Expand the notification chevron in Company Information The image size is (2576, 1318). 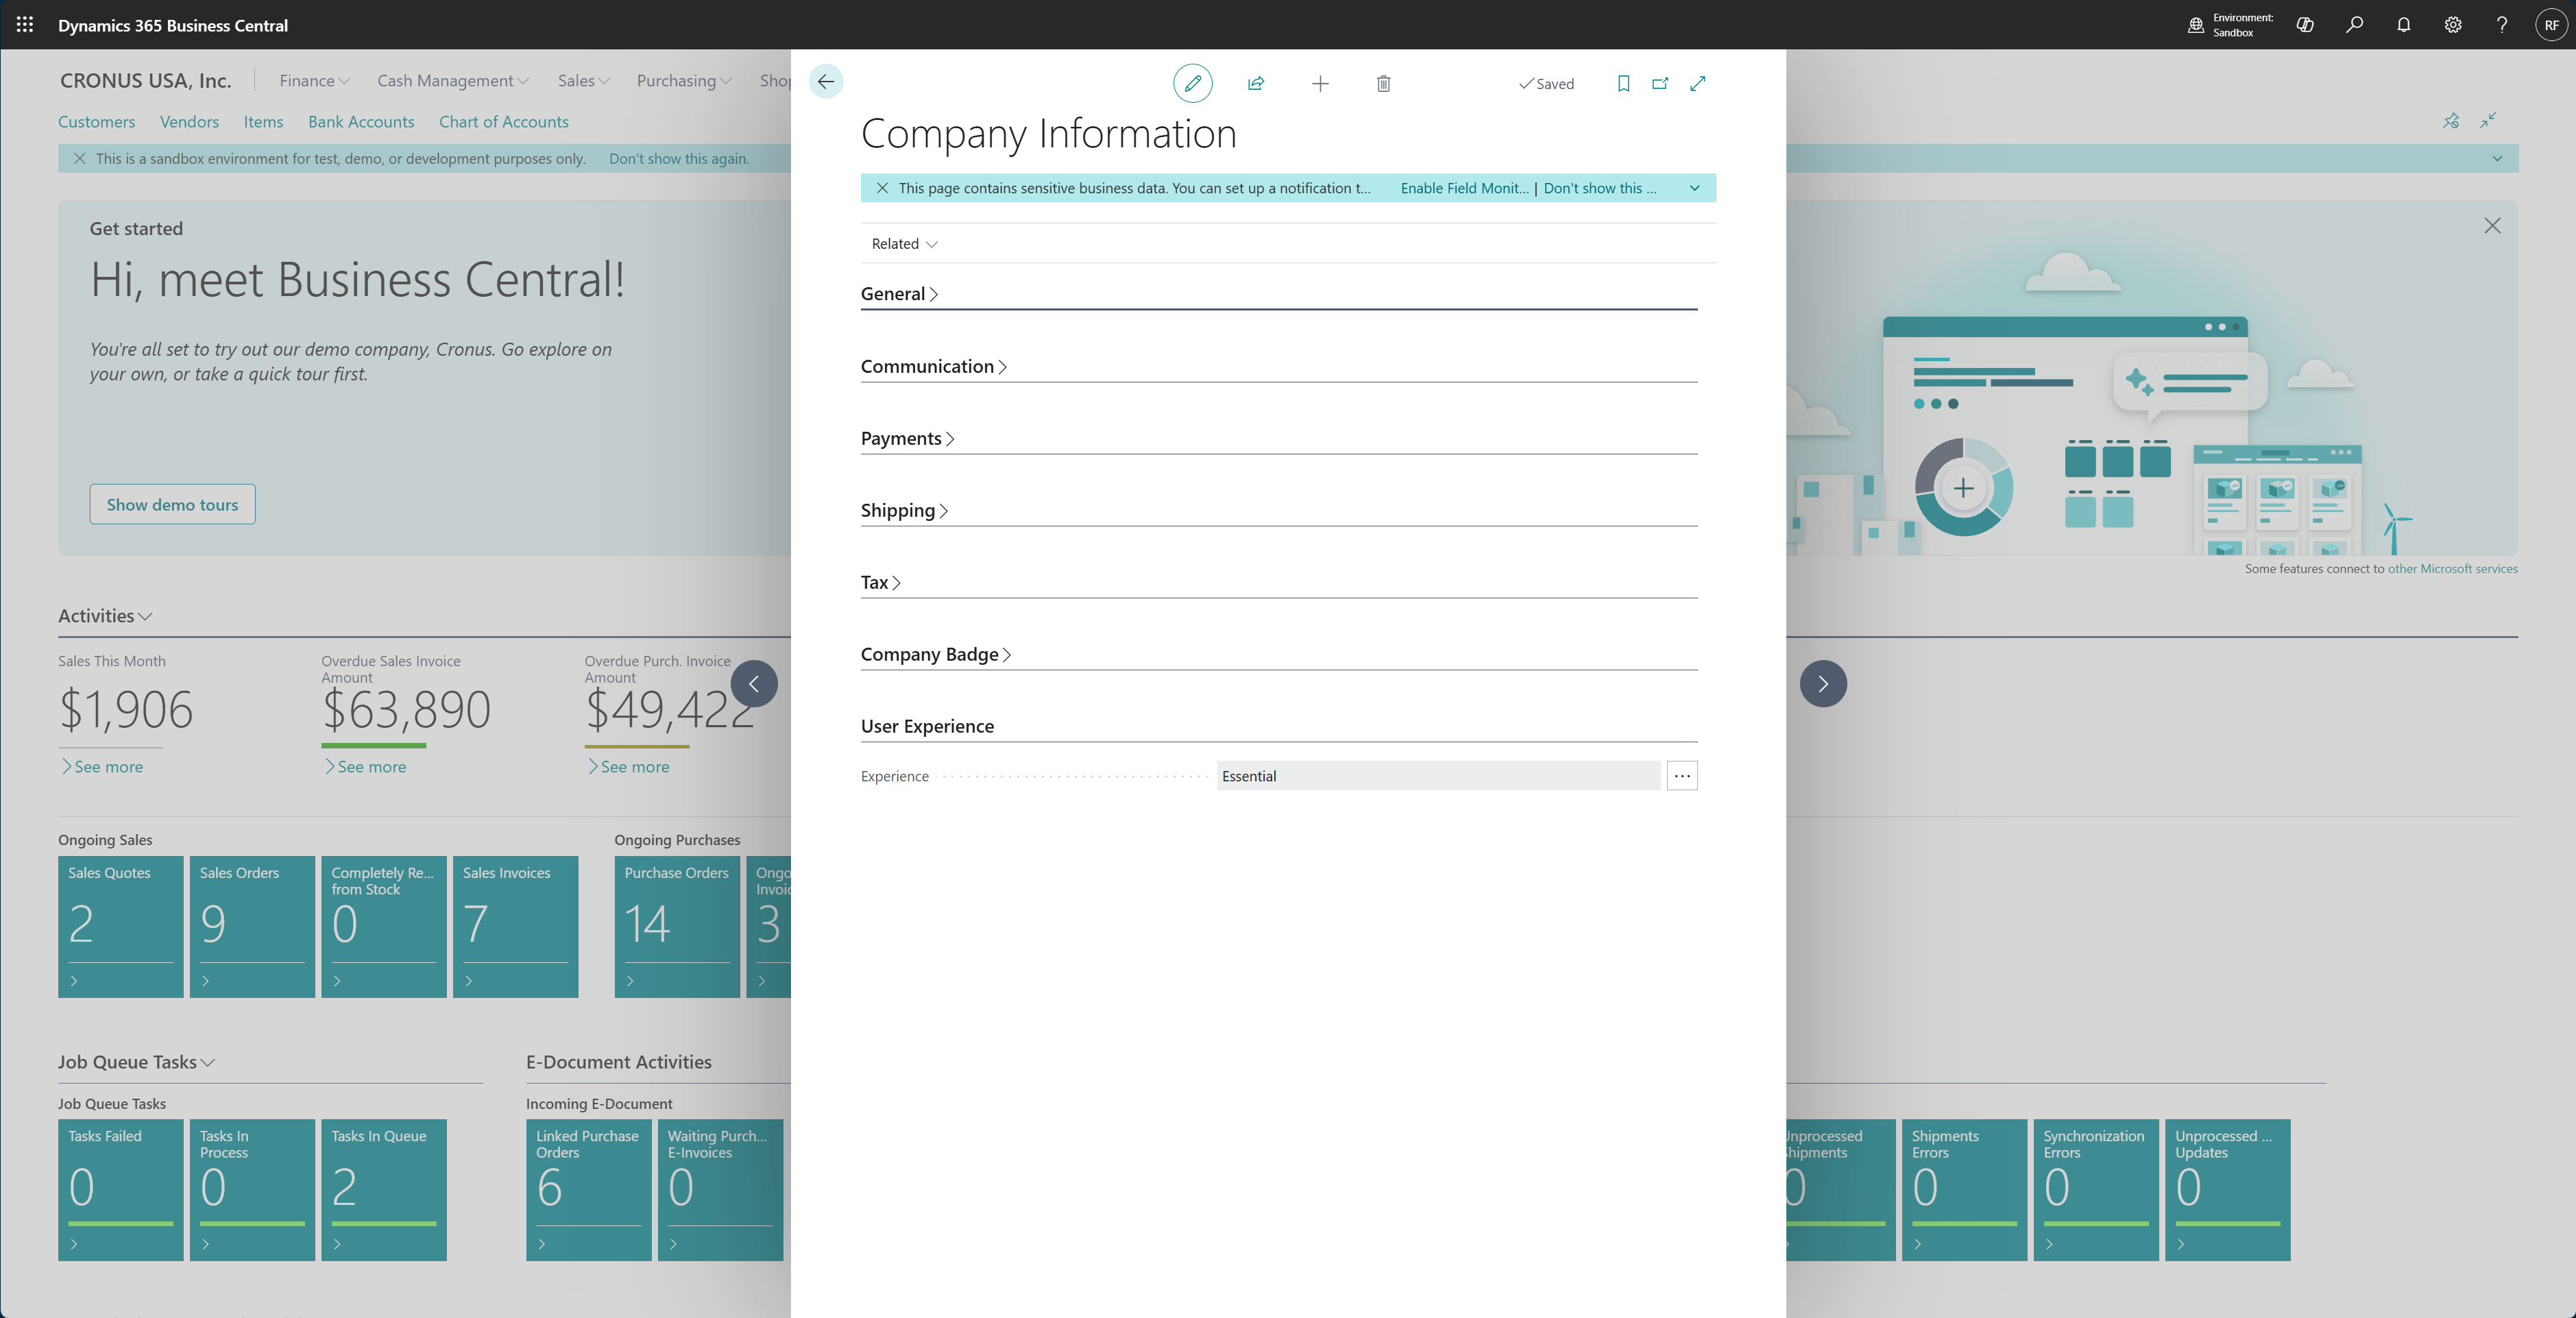coord(1694,188)
